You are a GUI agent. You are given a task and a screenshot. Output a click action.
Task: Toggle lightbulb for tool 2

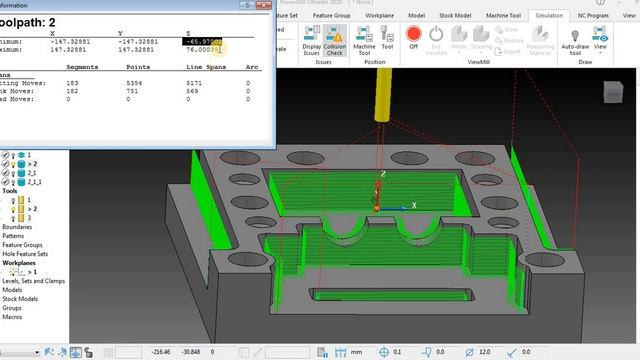13,209
